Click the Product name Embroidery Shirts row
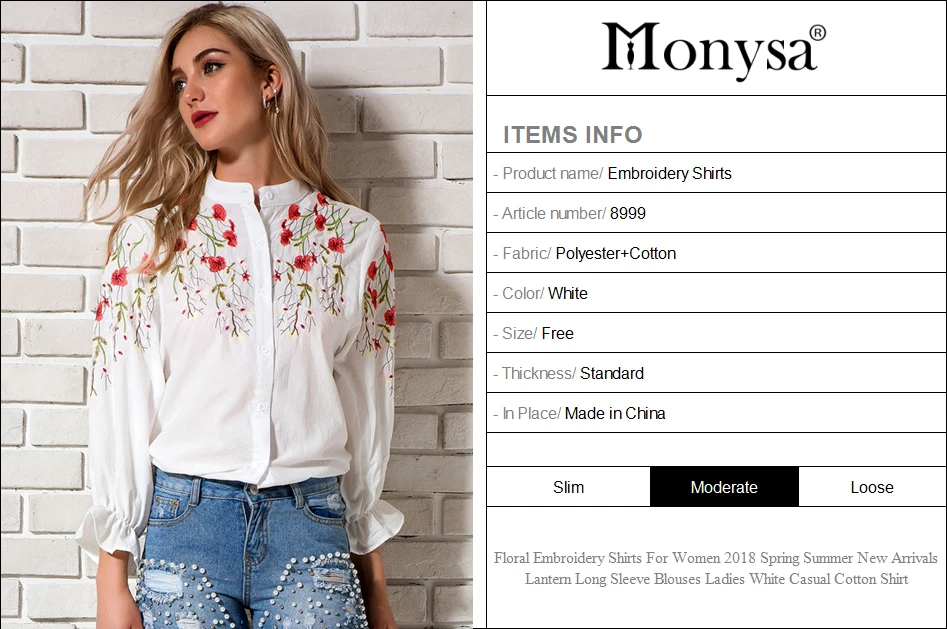This screenshot has height=629, width=947. pyautogui.click(x=716, y=173)
